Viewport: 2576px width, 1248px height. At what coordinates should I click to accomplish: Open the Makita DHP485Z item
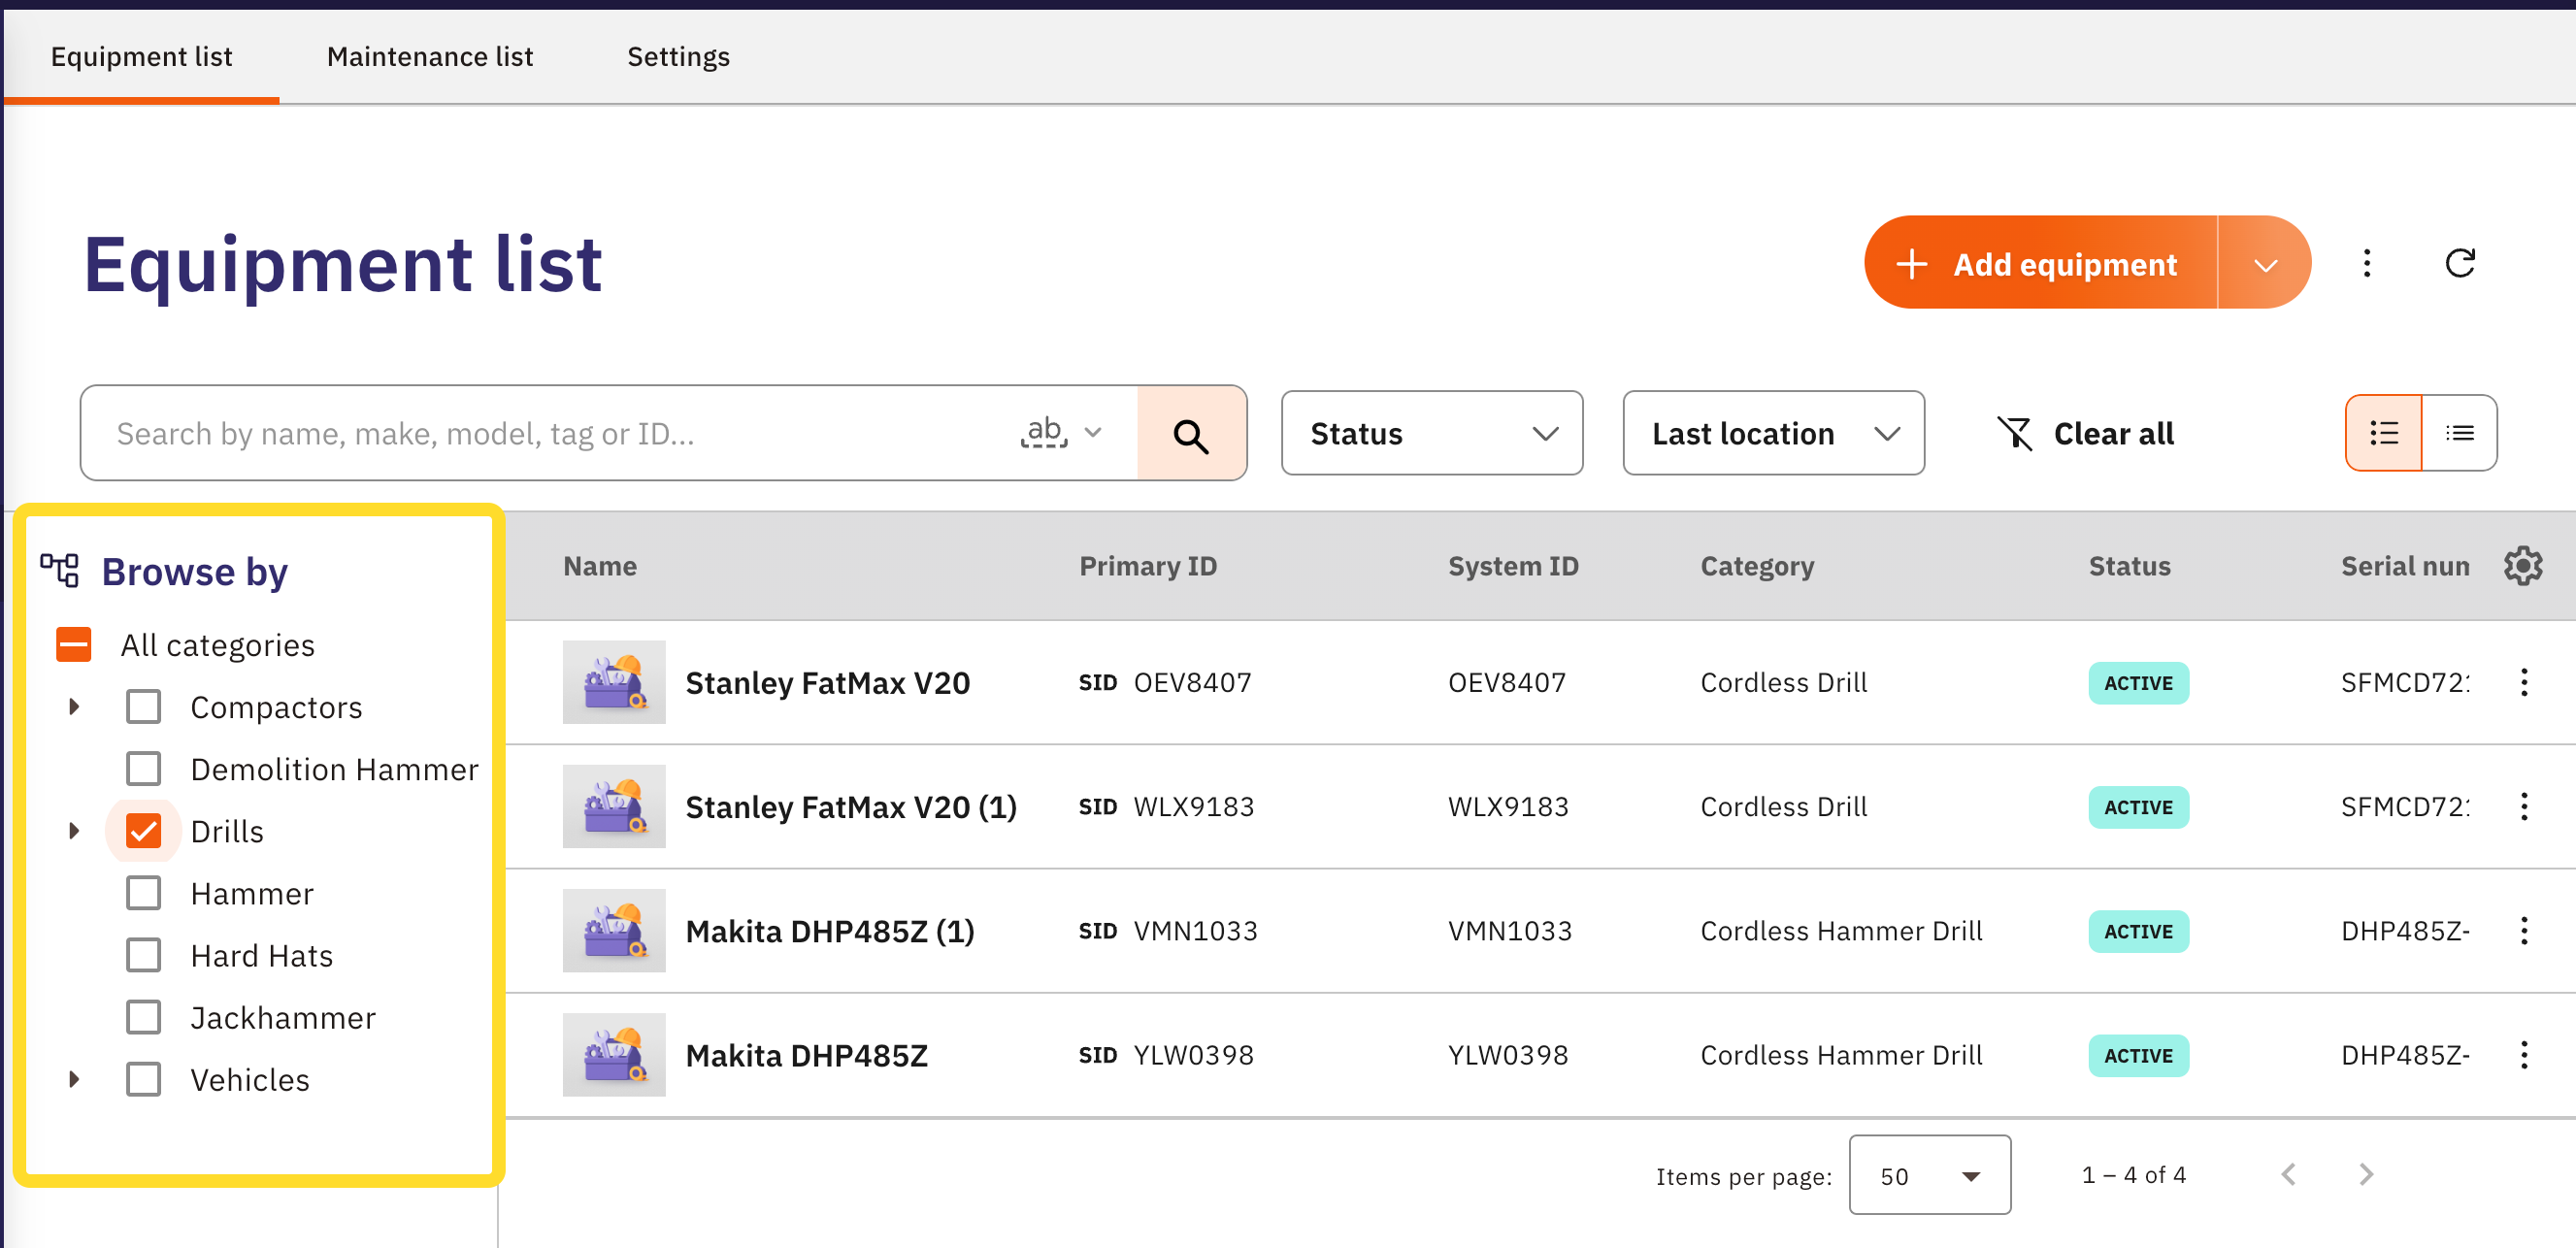807,1055
